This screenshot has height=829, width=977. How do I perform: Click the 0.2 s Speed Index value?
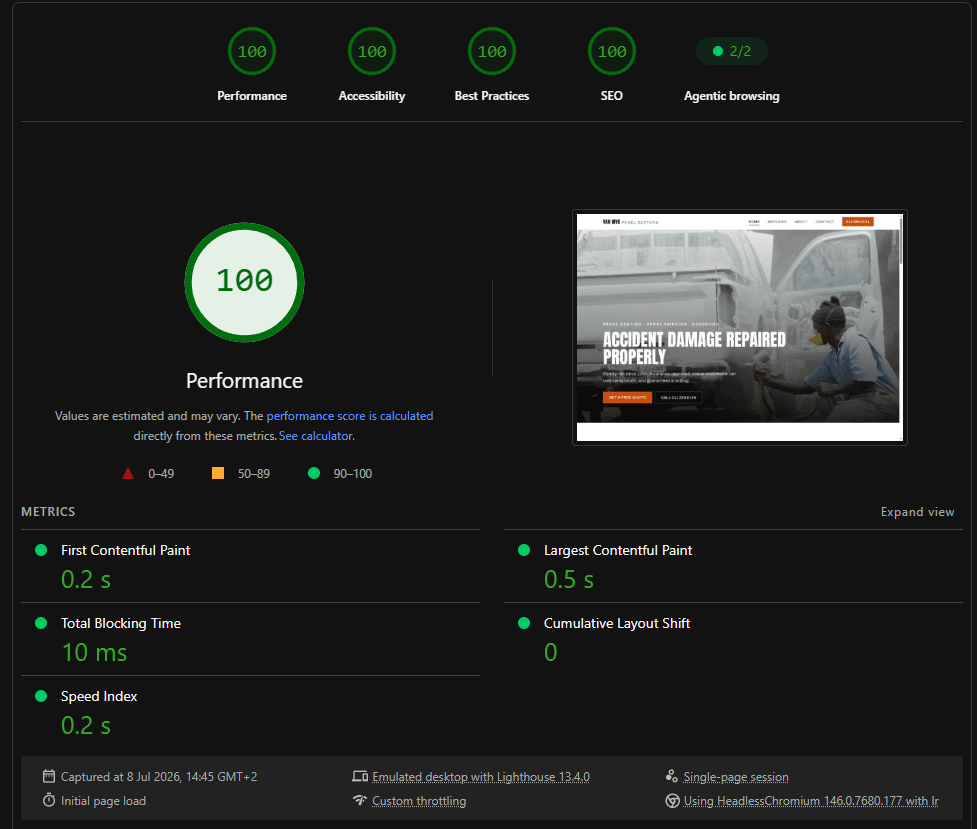86,726
